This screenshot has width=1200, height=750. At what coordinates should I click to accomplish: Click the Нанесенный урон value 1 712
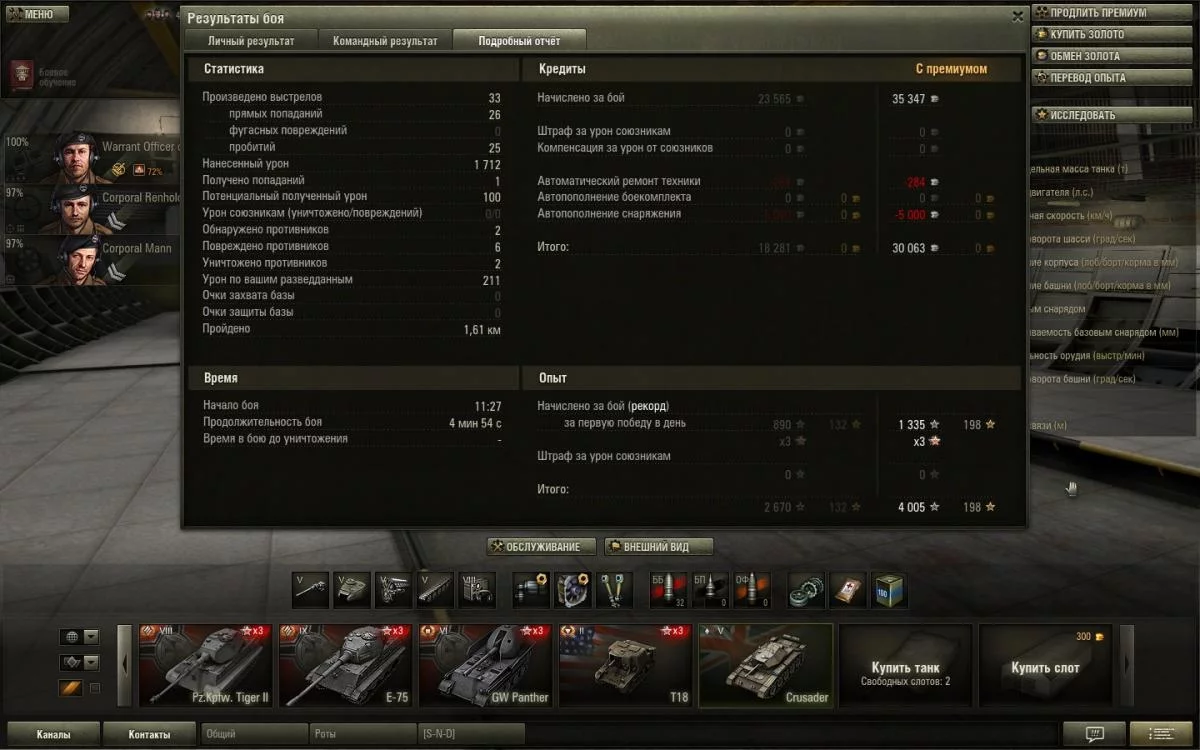coord(487,164)
